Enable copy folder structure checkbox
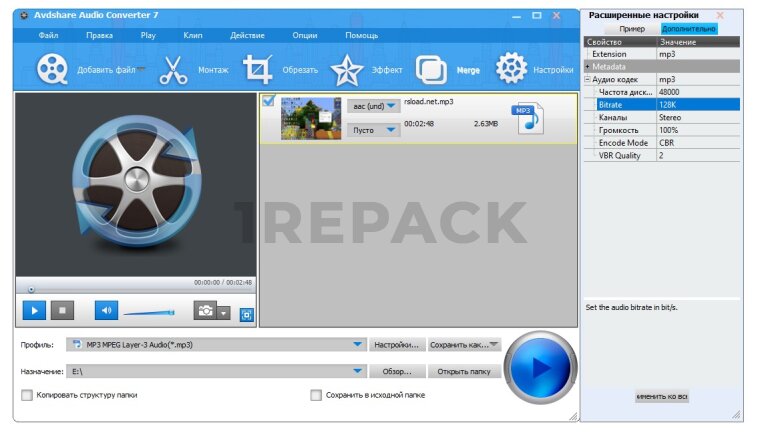 pos(27,395)
